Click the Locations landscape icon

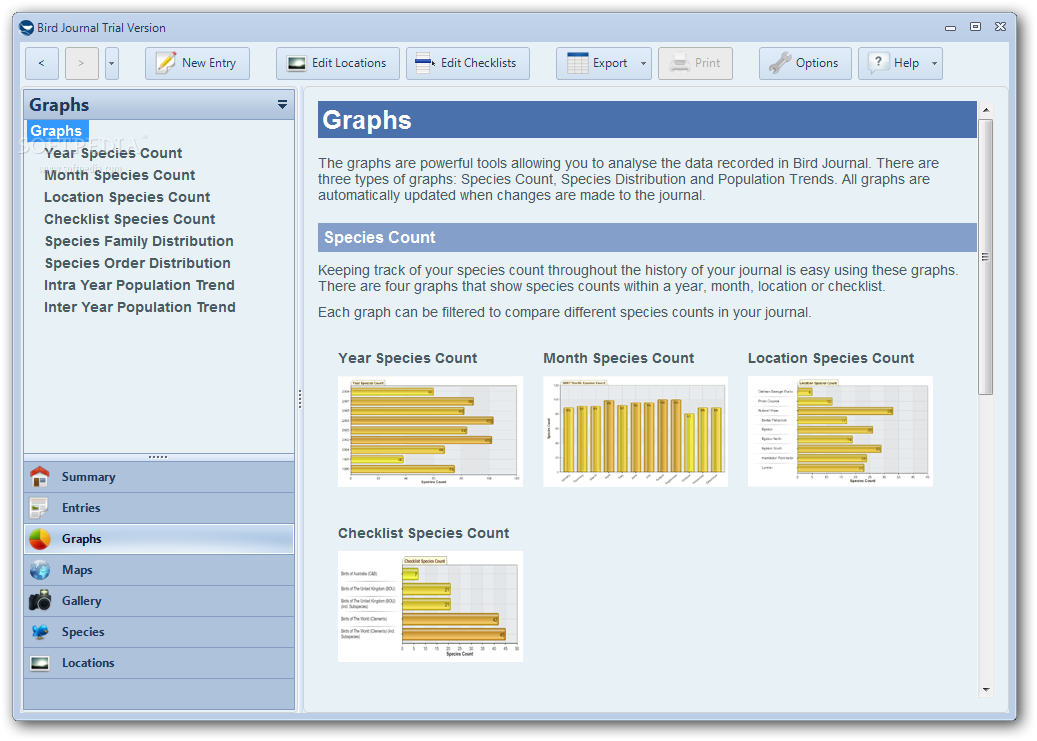click(x=40, y=663)
